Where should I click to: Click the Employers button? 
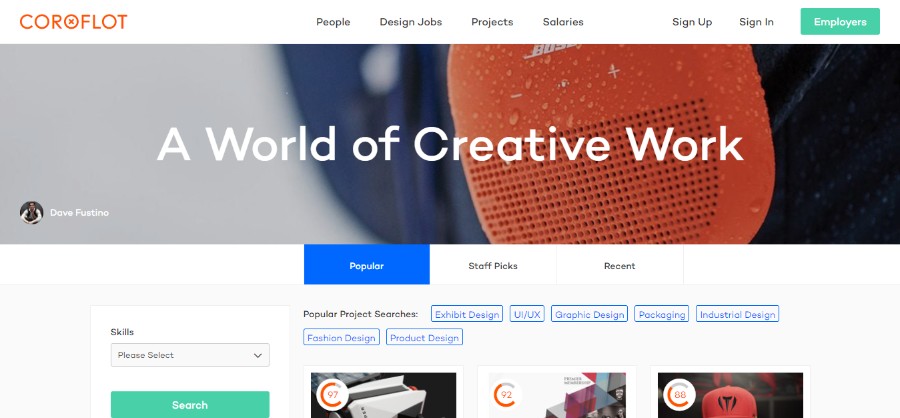point(840,22)
